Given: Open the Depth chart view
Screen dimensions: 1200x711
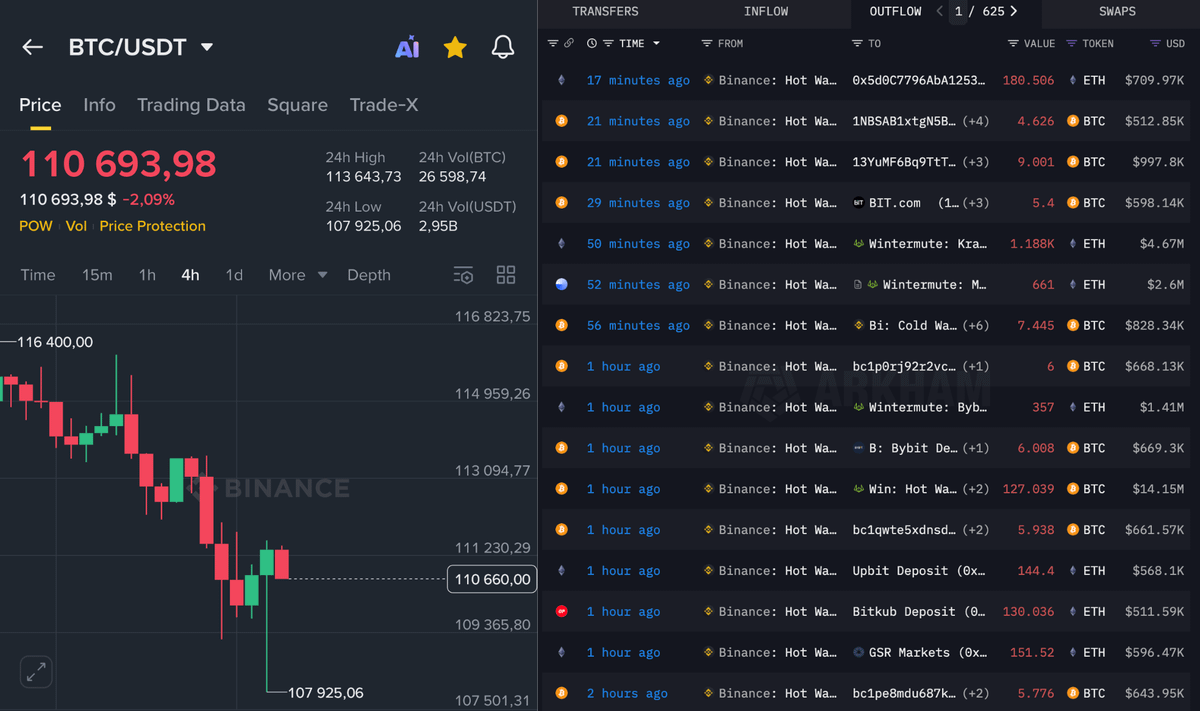Looking at the screenshot, I should [x=369, y=275].
